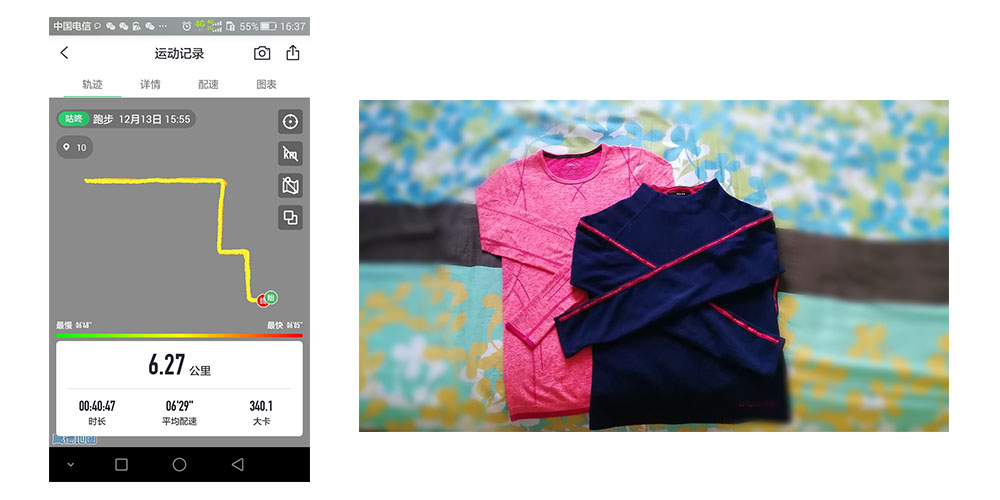Tap the share icon in the header
Image resolution: width=1000 pixels, height=500 pixels.
coord(293,52)
